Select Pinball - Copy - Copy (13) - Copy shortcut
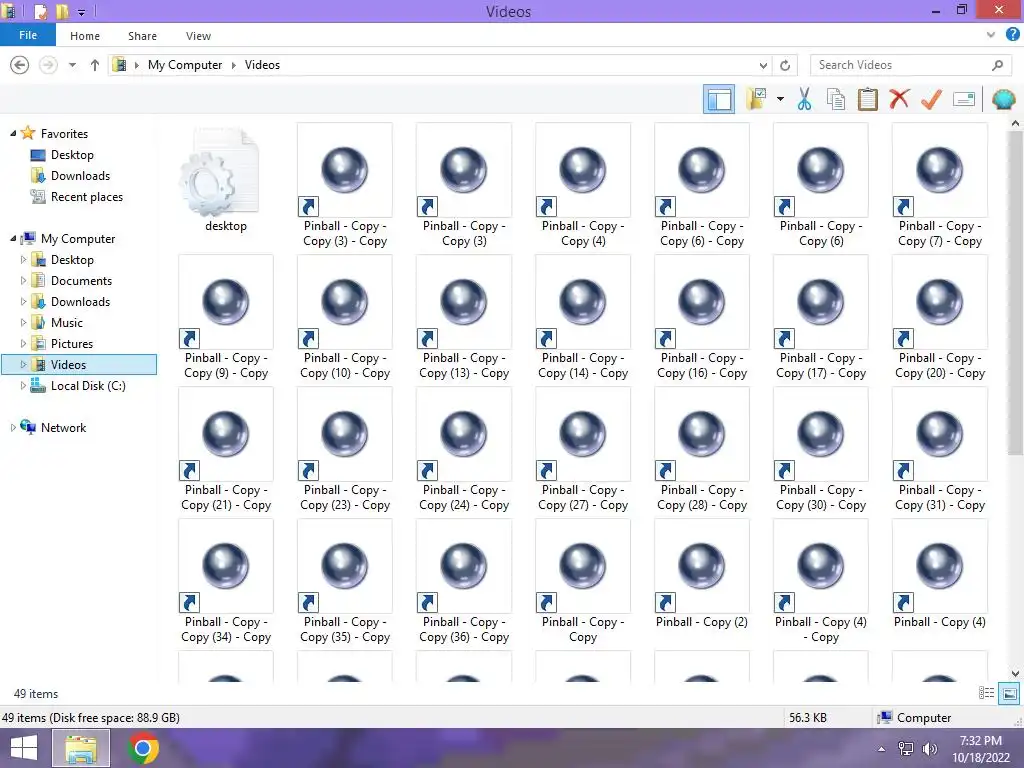The width and height of the screenshot is (1024, 768). [464, 318]
